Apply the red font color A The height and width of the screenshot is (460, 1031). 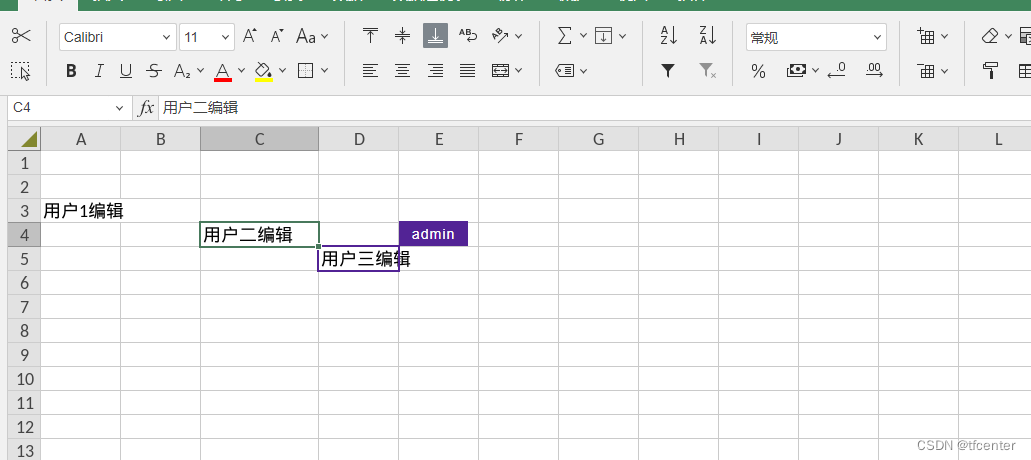tap(223, 71)
